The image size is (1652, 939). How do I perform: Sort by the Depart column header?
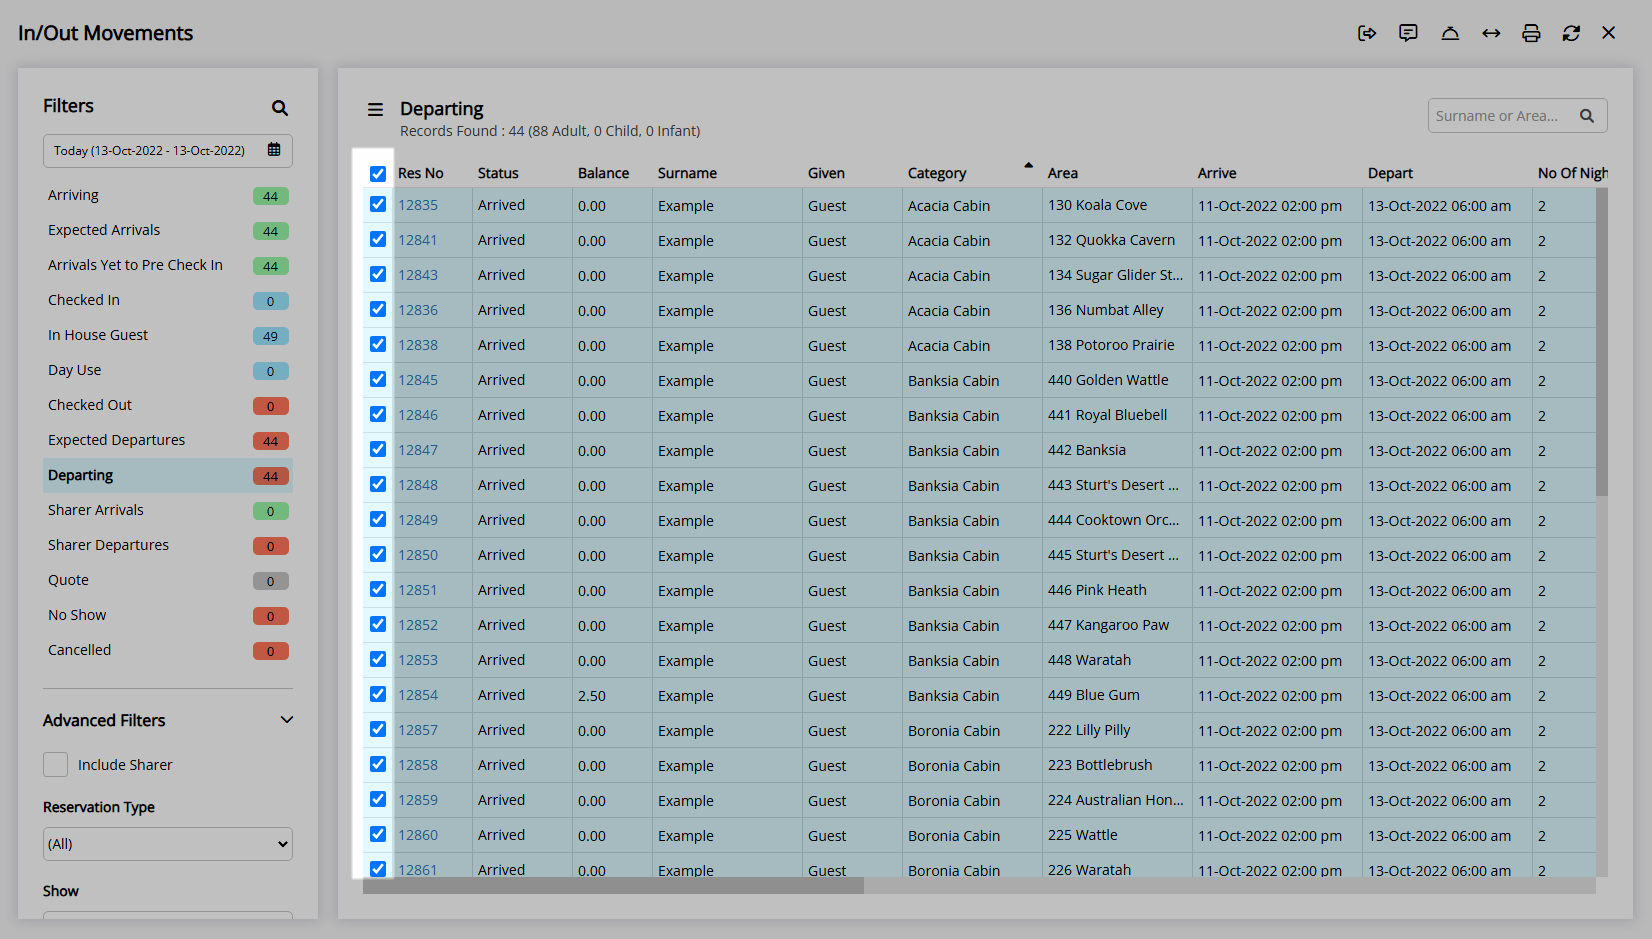[1390, 173]
